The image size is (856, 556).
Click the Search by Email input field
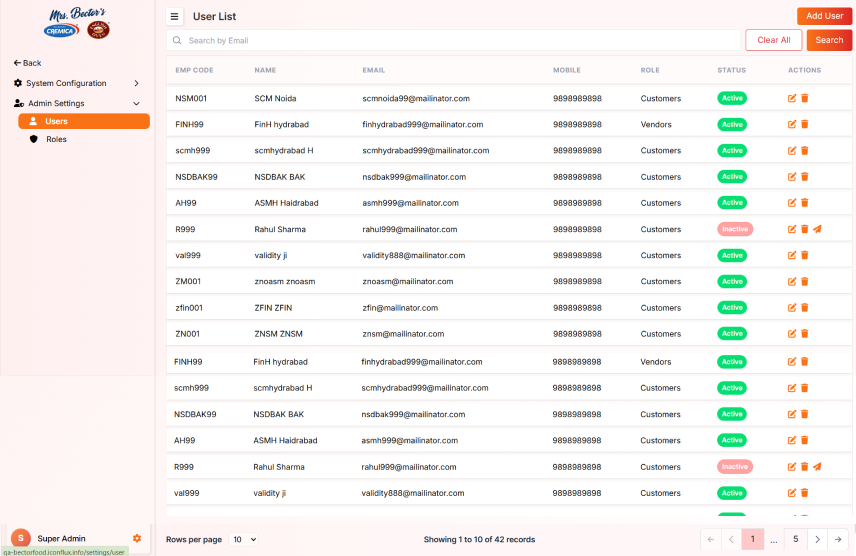click(x=455, y=40)
